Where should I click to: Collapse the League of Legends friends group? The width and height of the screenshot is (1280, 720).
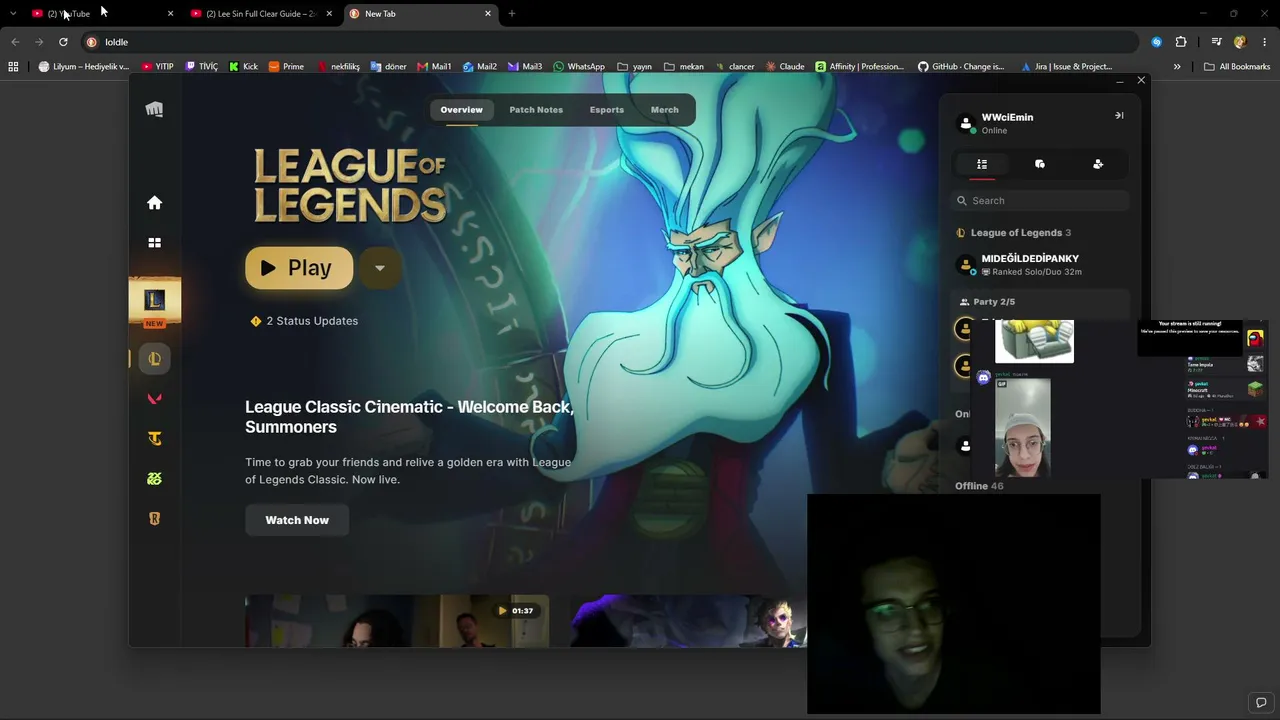click(x=1014, y=233)
